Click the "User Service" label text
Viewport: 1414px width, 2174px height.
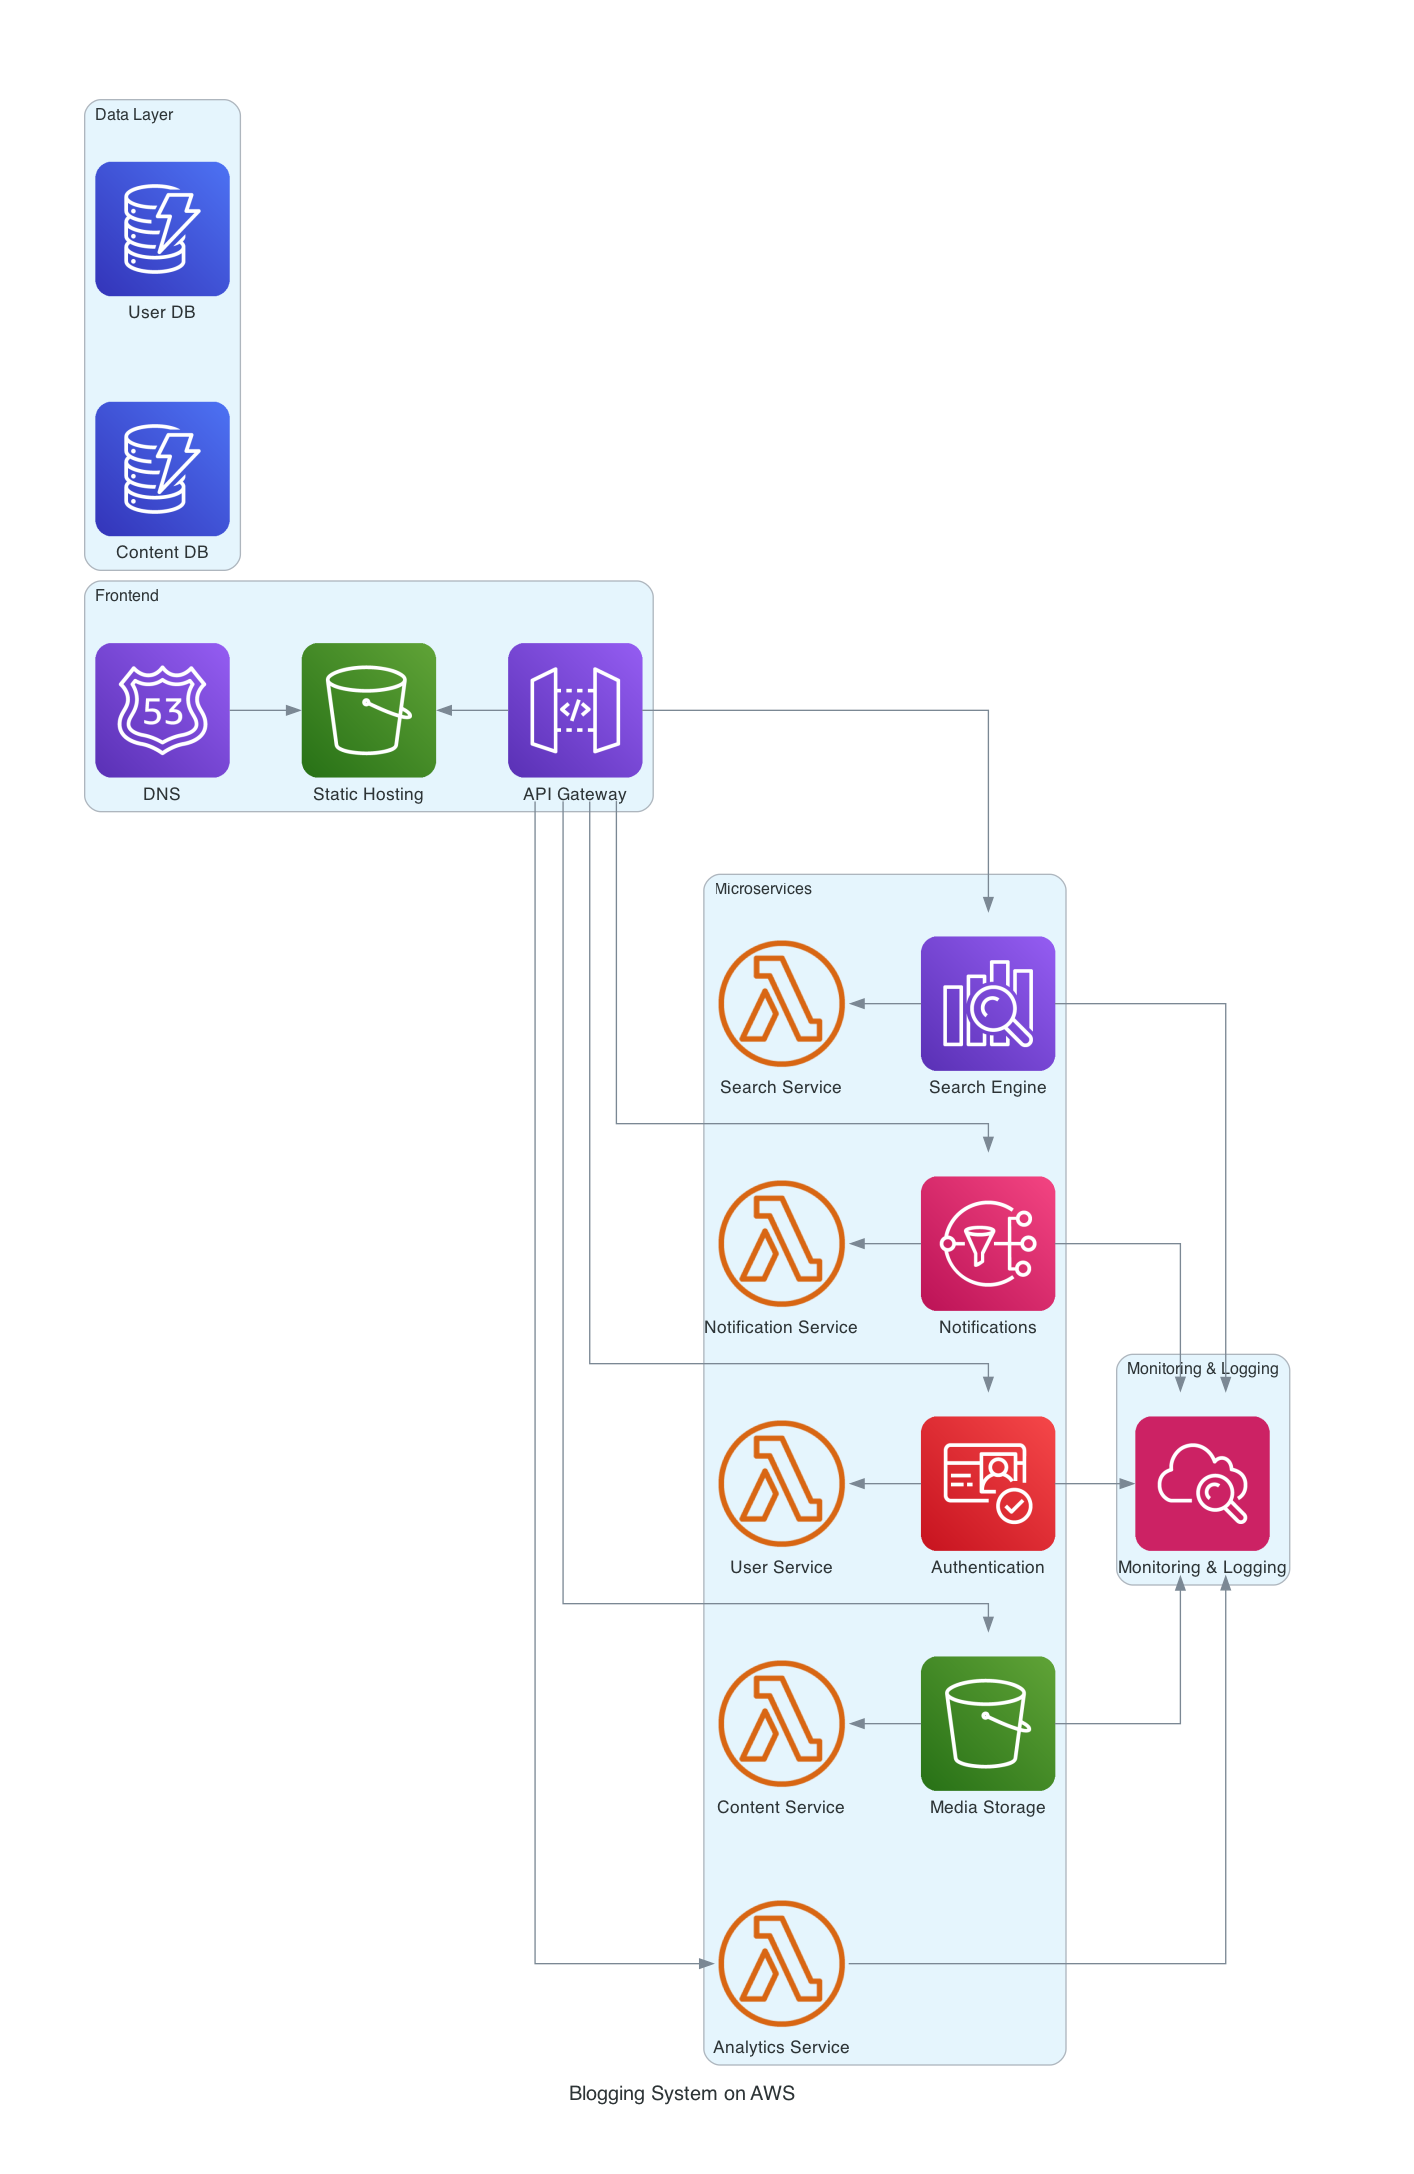click(781, 1567)
